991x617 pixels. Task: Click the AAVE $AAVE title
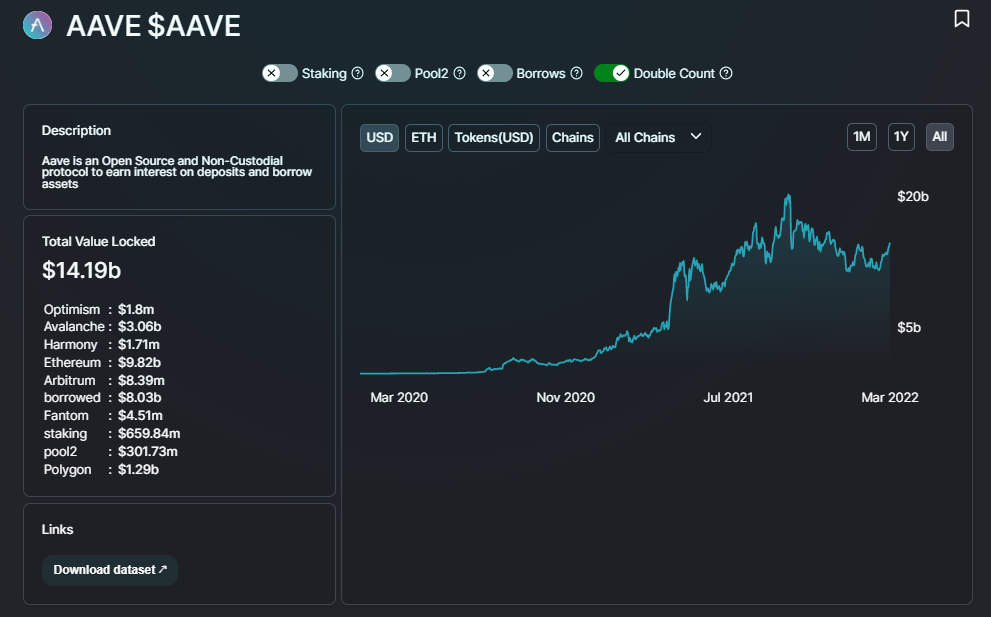pos(154,26)
